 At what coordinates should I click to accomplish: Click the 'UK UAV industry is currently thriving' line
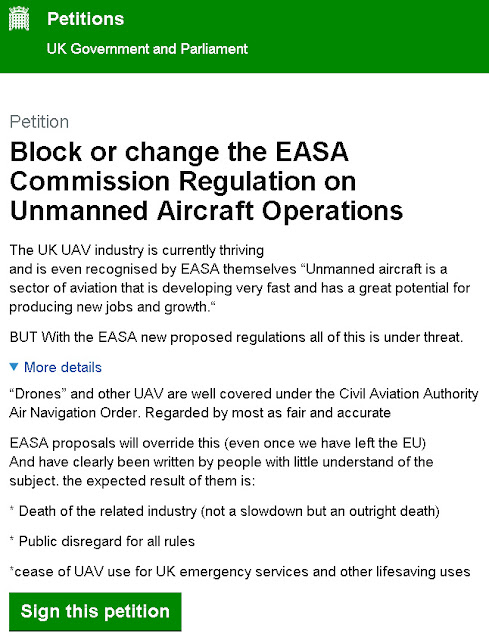(137, 250)
